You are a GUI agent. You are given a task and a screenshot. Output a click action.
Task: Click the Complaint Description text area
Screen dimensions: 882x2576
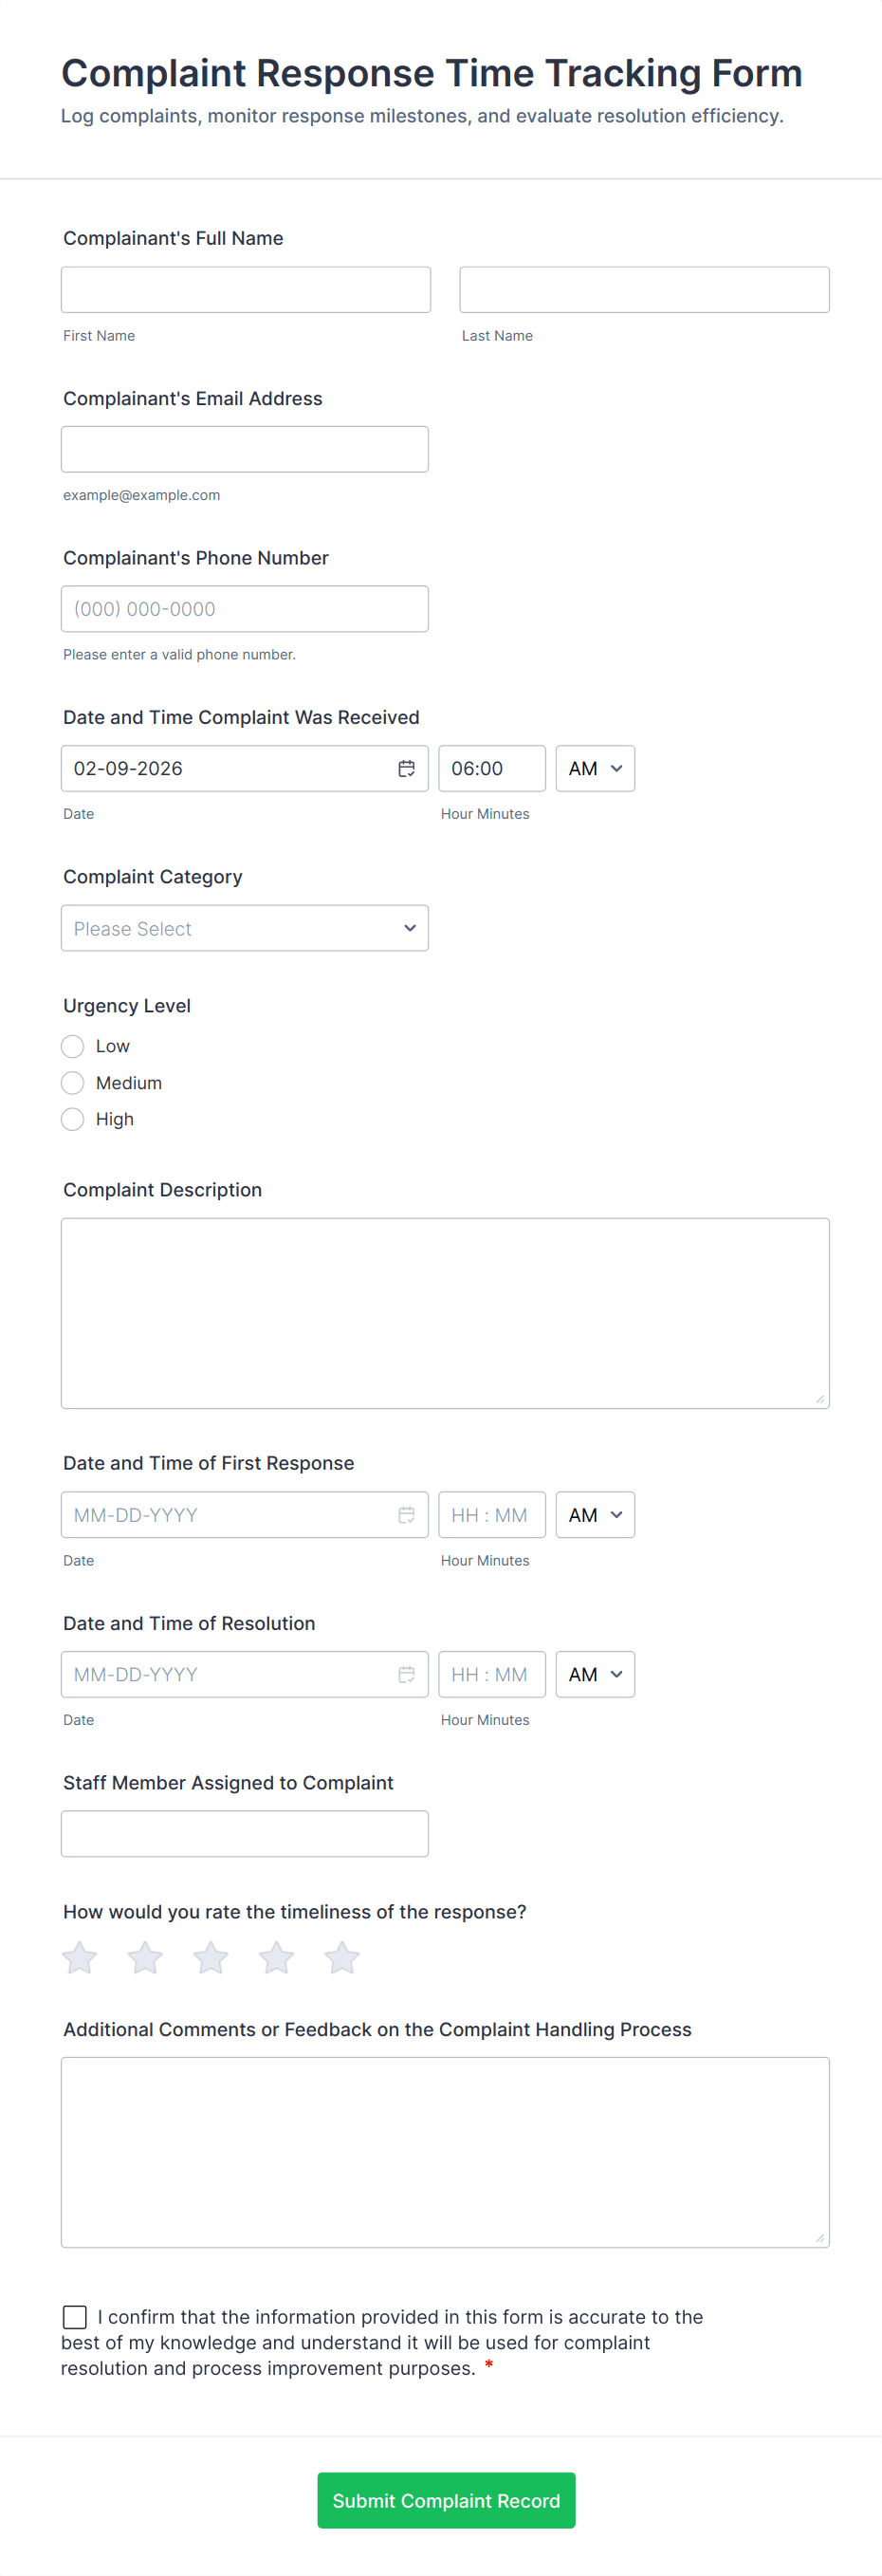click(445, 1312)
